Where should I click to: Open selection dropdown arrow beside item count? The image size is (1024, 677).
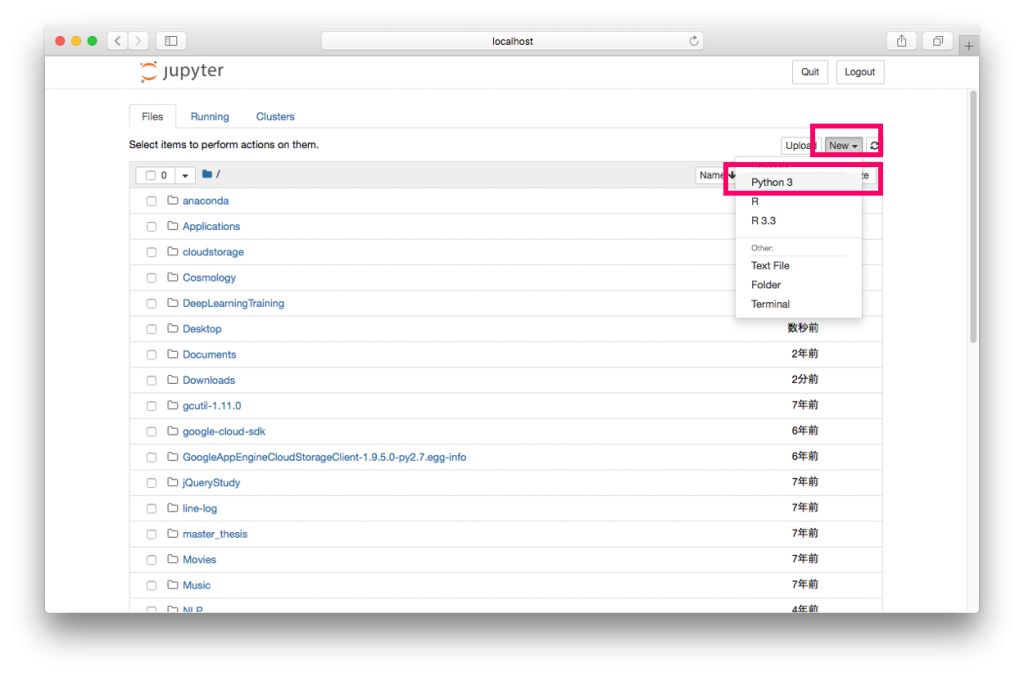(x=185, y=175)
